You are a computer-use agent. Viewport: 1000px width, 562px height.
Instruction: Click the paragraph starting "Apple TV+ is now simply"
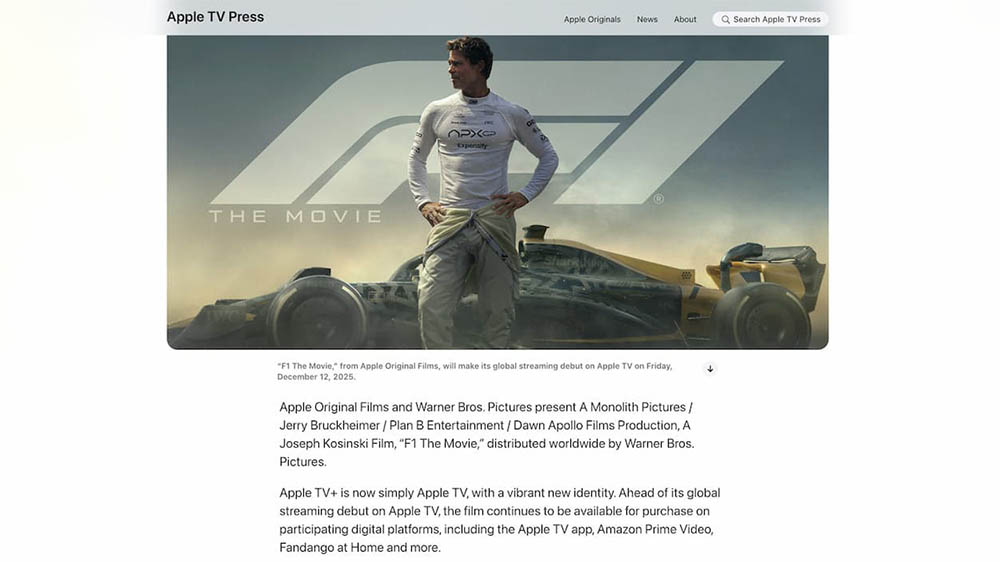tap(499, 520)
